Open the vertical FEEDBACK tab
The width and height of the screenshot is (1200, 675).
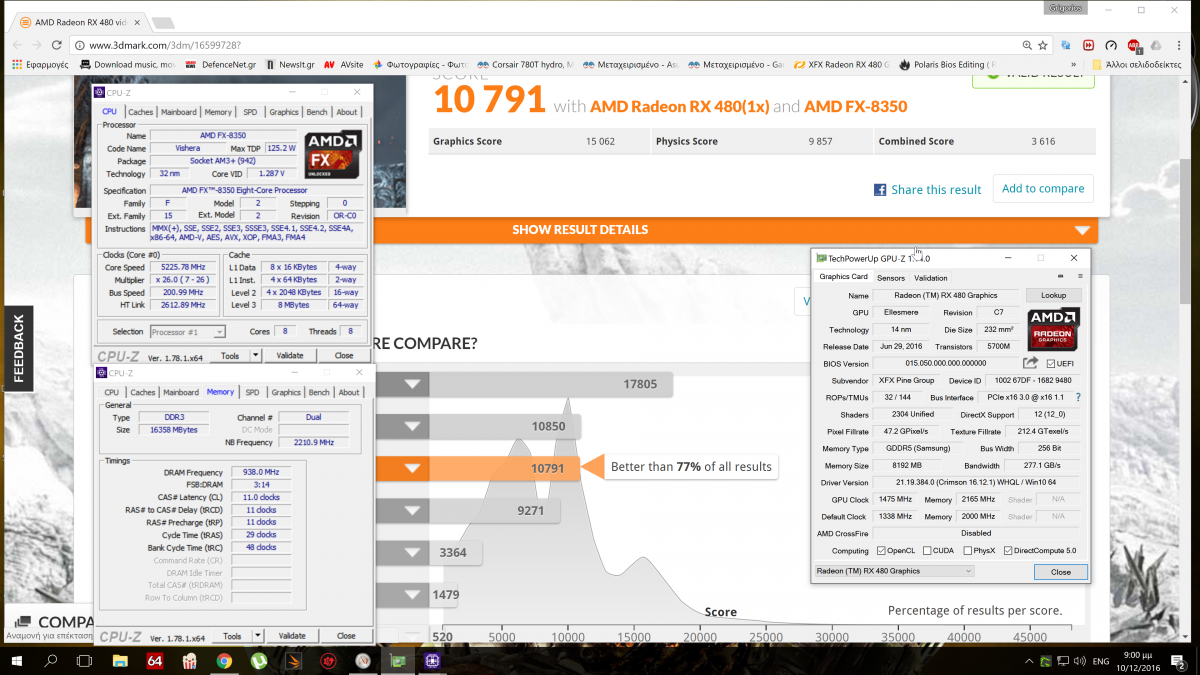pyautogui.click(x=18, y=347)
